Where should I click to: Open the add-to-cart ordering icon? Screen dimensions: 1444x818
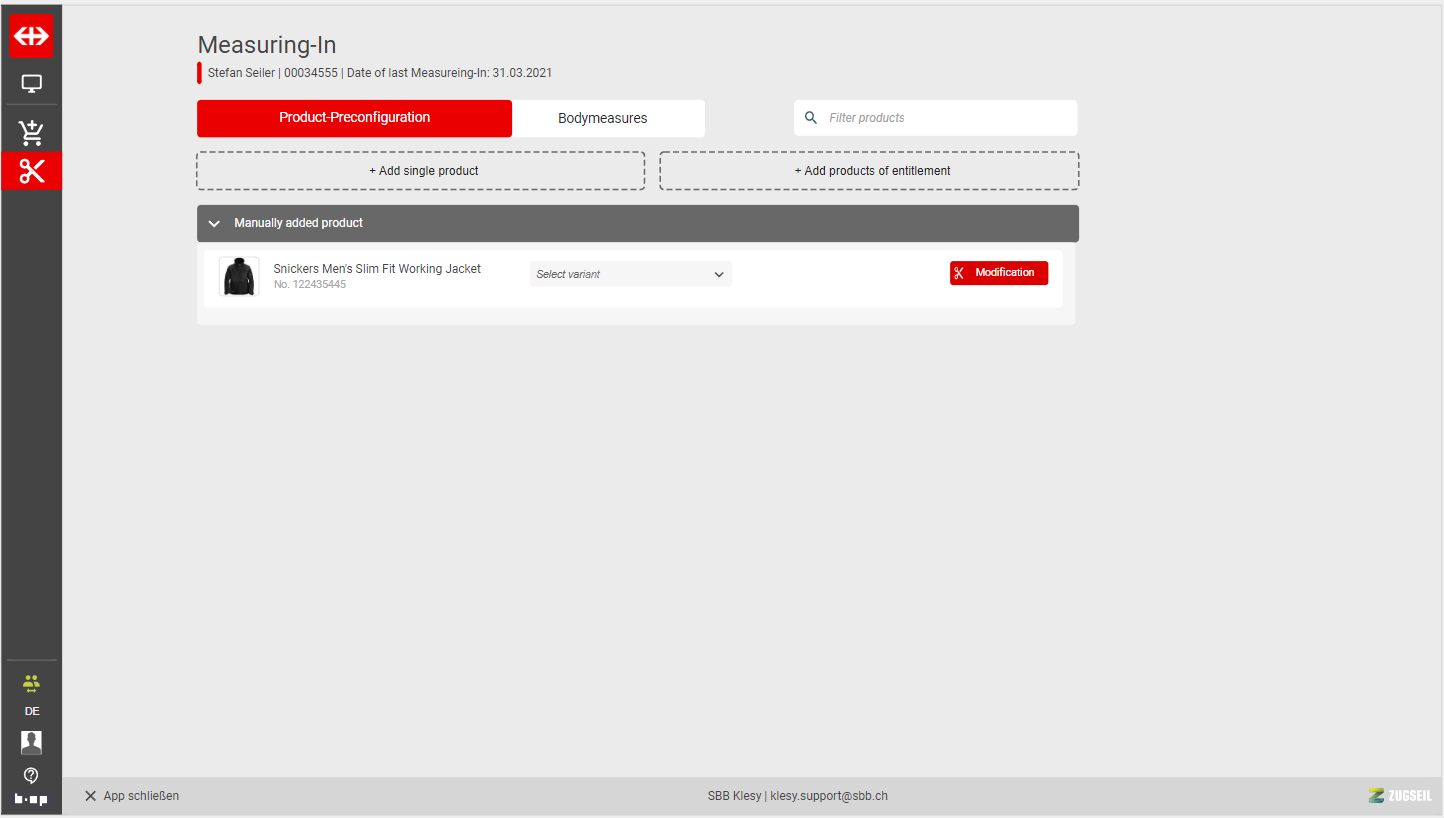click(x=32, y=132)
